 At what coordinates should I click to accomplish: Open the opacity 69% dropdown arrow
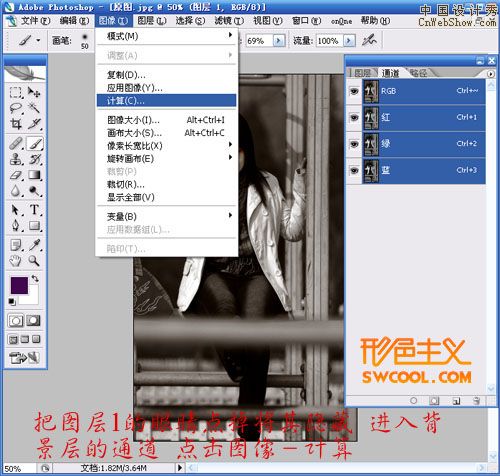pos(278,41)
